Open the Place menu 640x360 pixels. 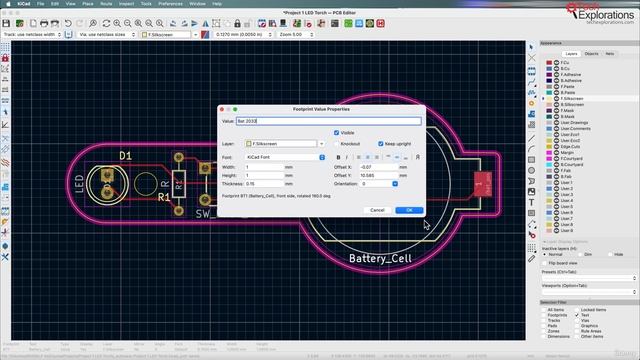pos(88,4)
